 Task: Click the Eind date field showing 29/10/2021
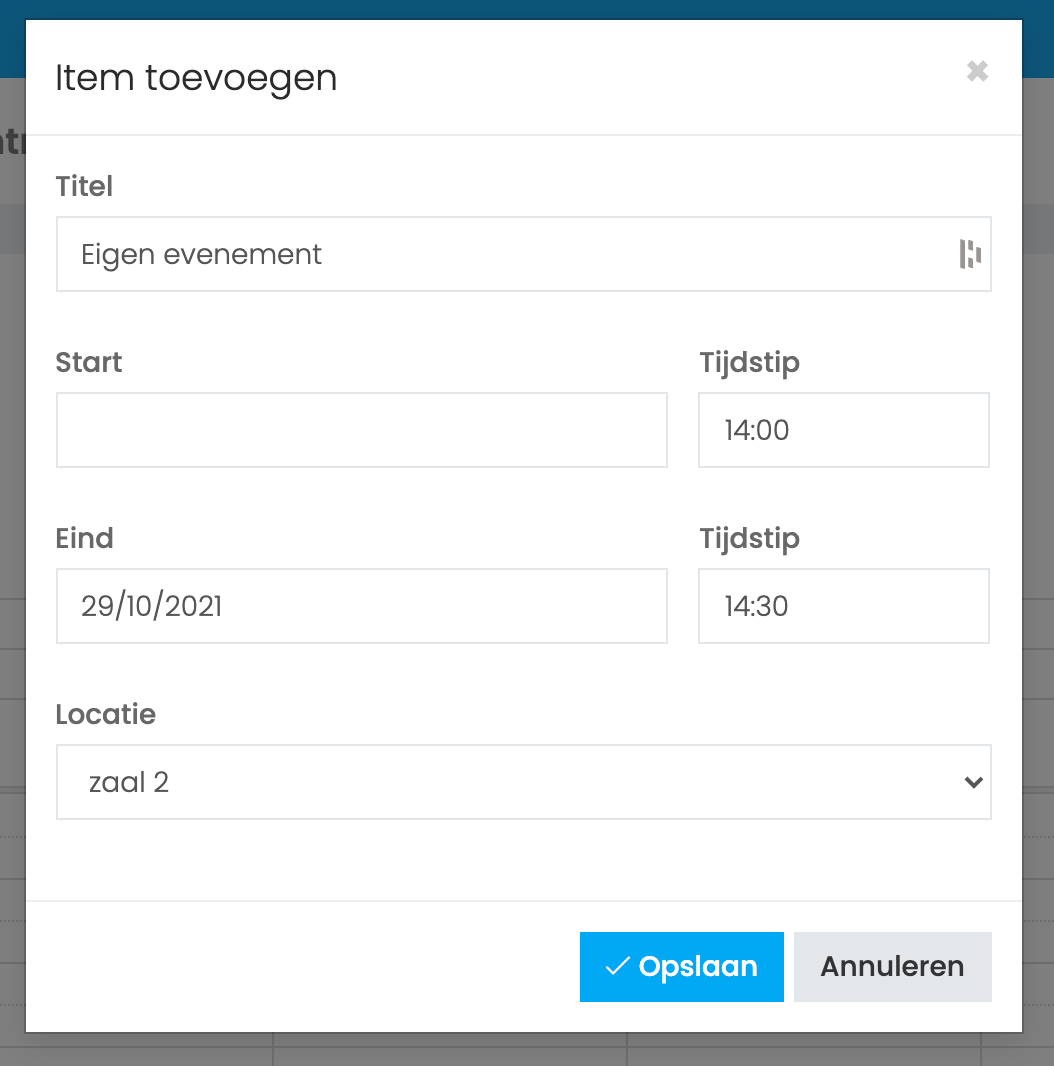point(362,606)
